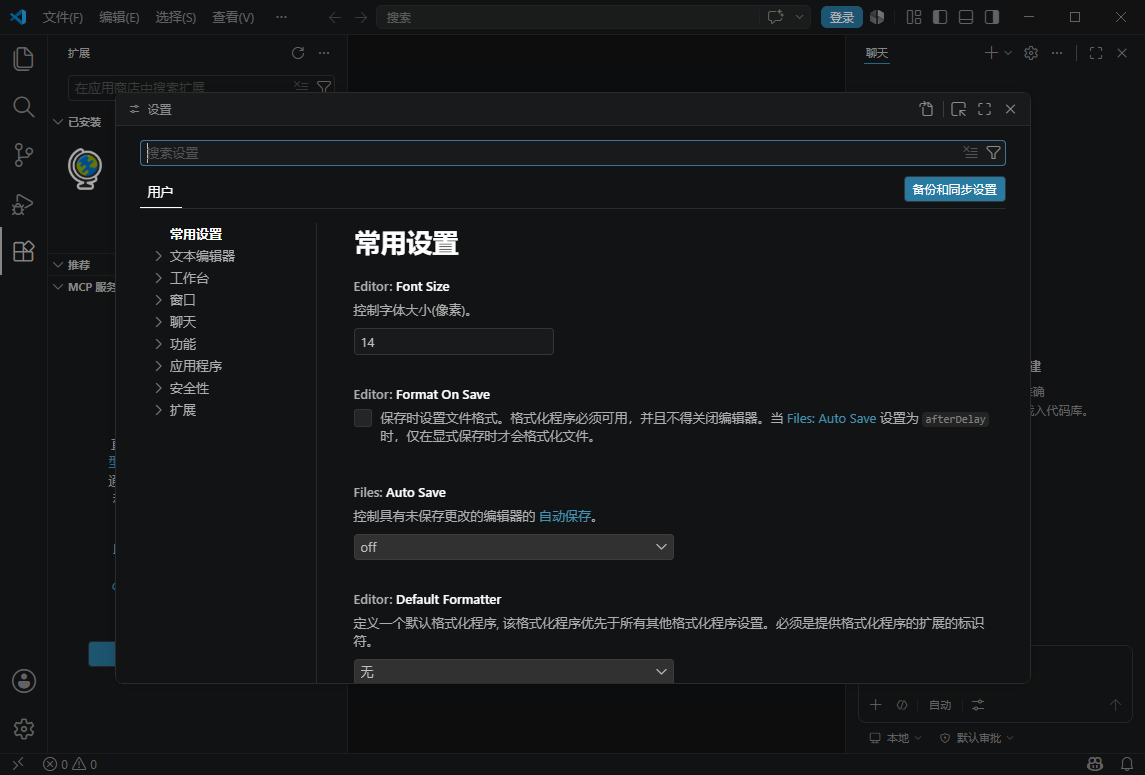Expand 工作台 settings category
1145x775 pixels.
(x=158, y=278)
